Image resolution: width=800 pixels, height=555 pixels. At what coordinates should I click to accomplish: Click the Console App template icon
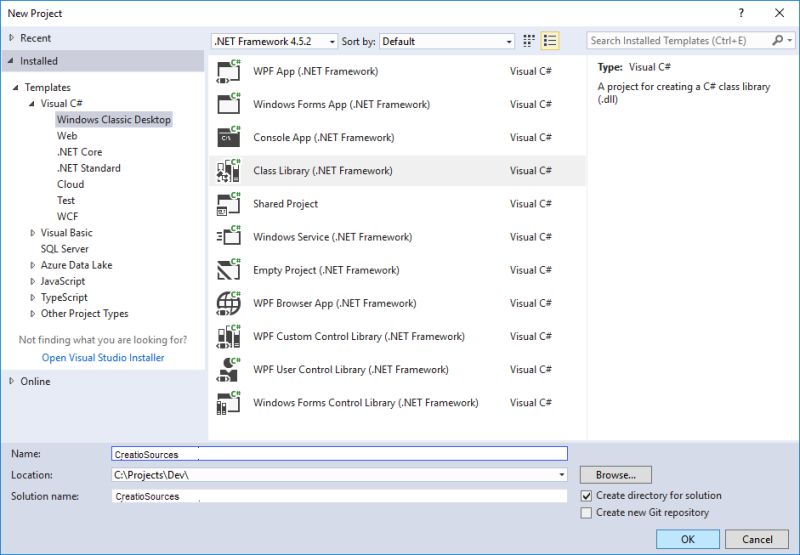click(229, 138)
